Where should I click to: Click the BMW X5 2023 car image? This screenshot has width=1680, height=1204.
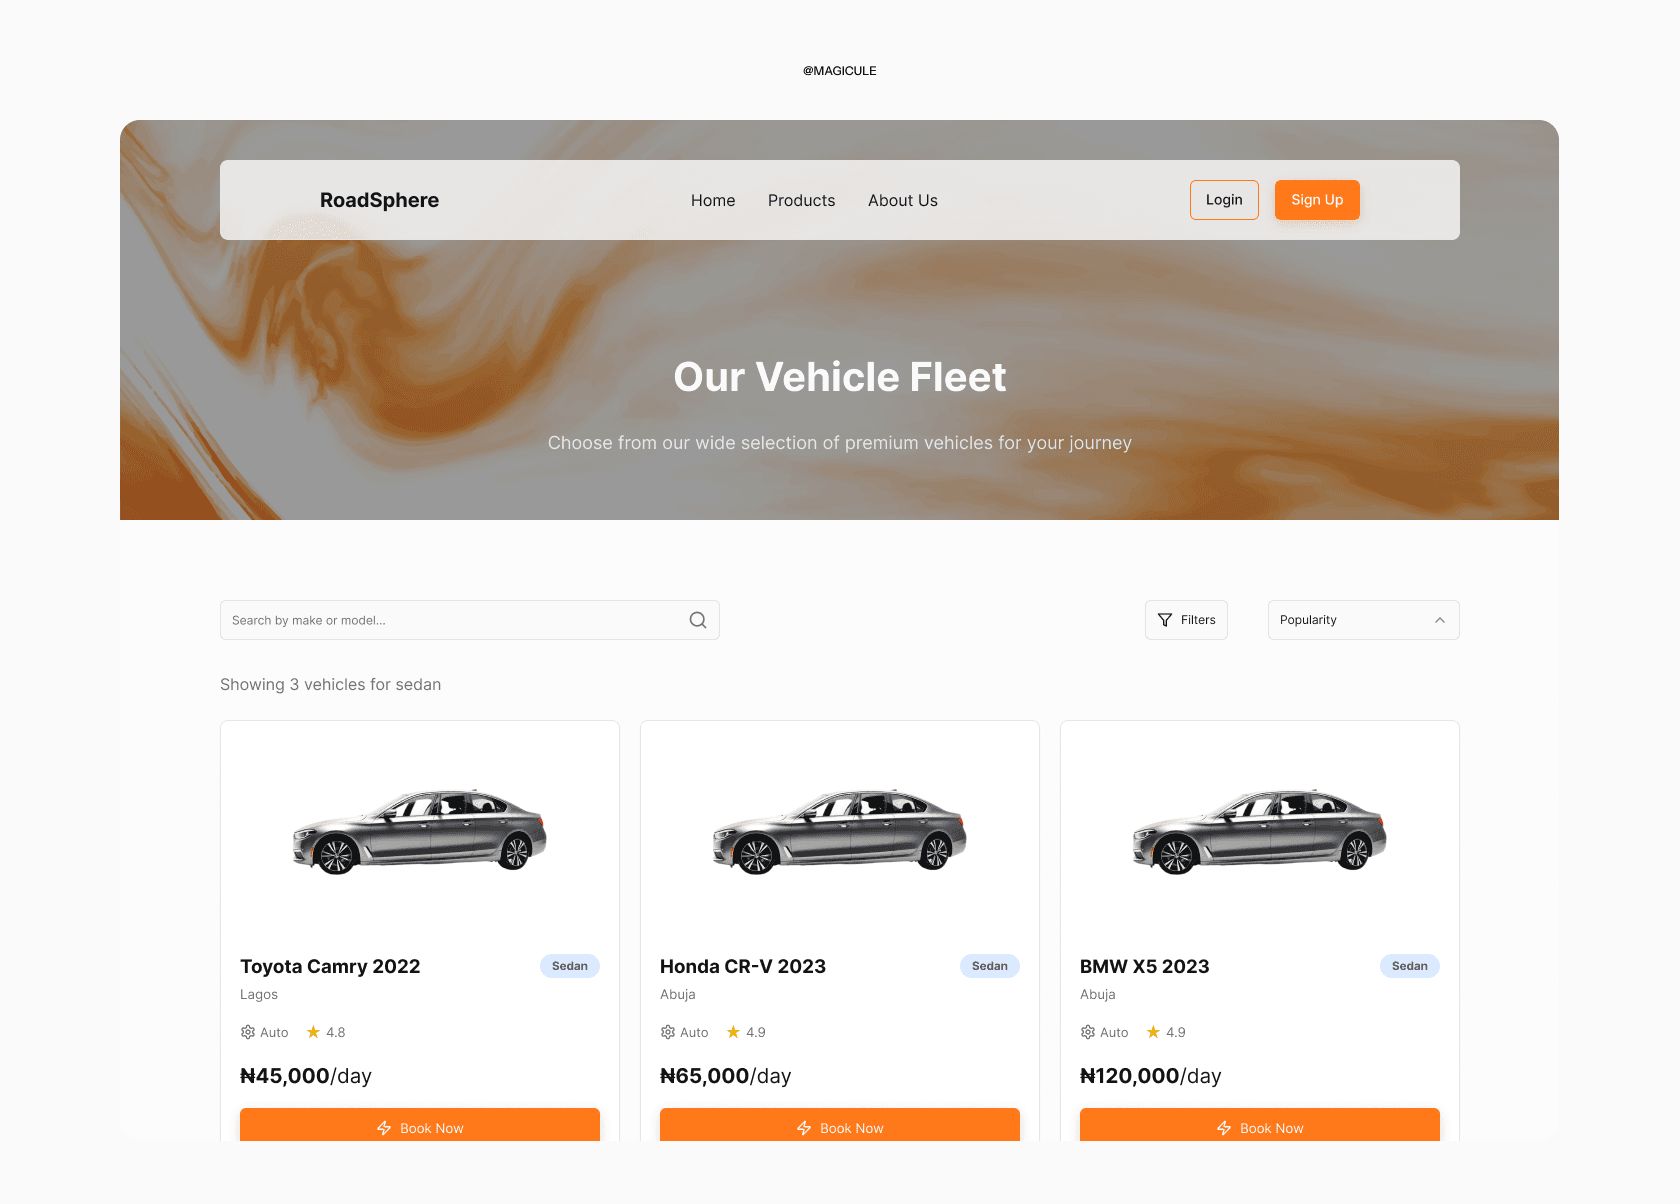(x=1260, y=832)
